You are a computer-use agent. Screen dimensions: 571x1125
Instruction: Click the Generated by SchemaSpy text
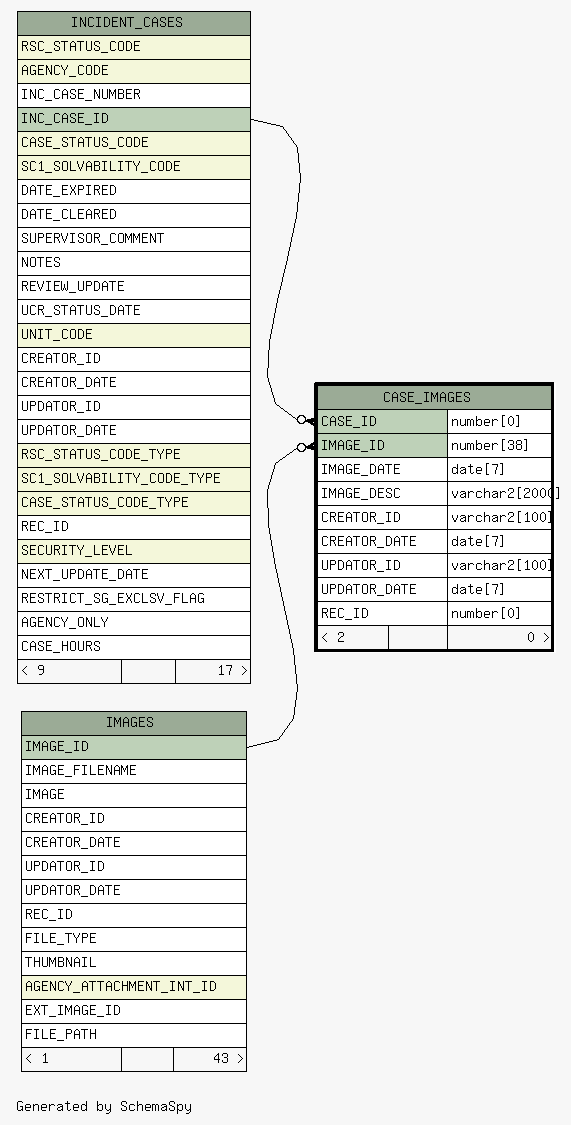(104, 1106)
